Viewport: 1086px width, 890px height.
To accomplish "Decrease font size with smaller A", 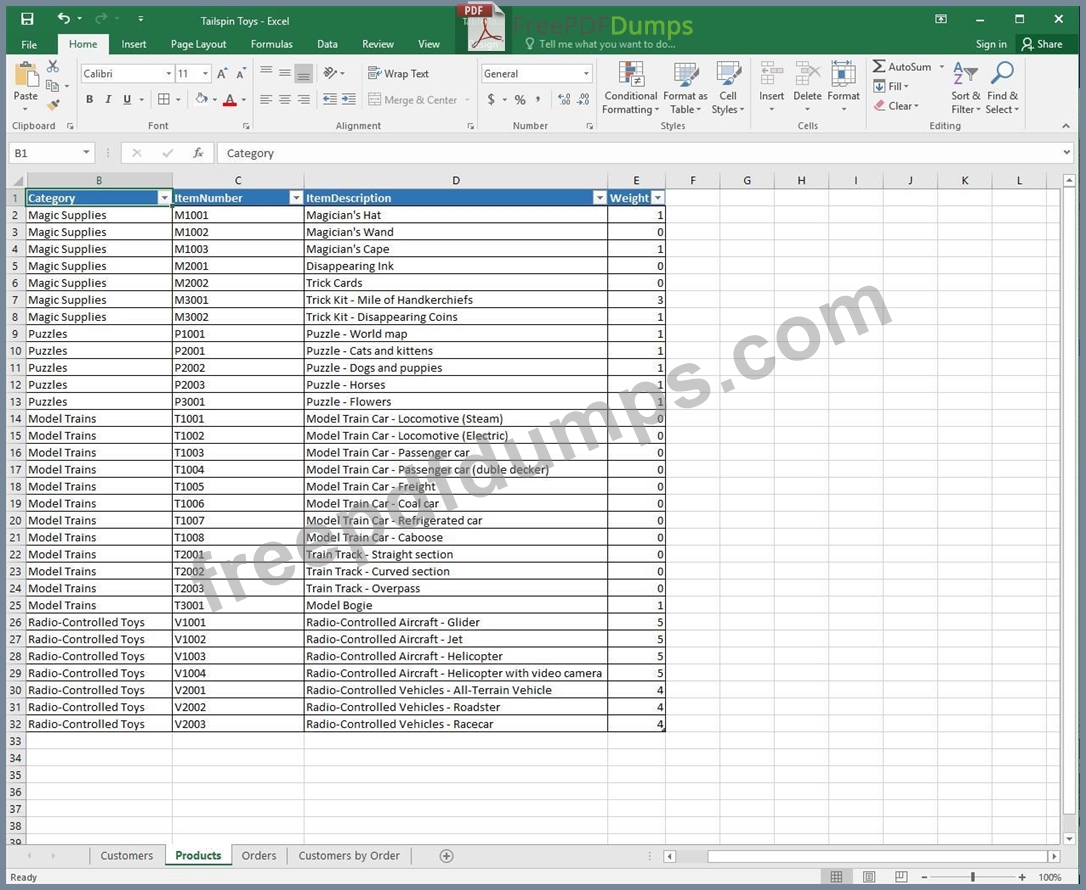I will (x=241, y=73).
